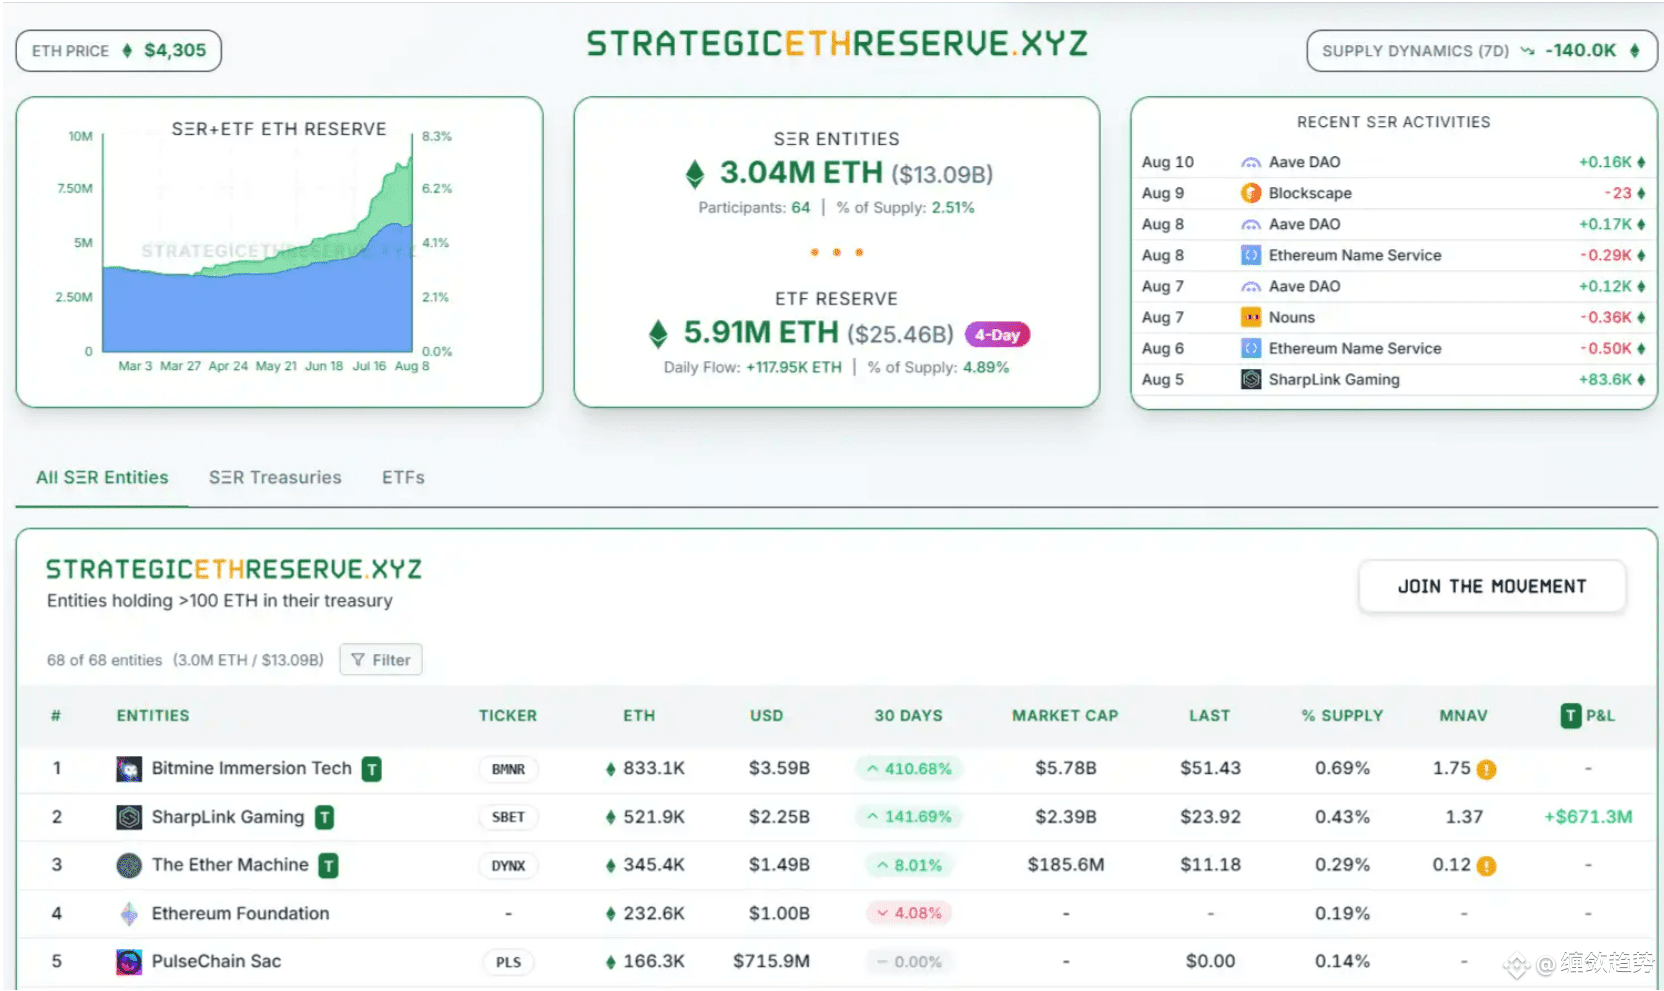Click the Ethereum Name Service icon for Aug 6
The height and width of the screenshot is (991, 1664).
pos(1251,348)
